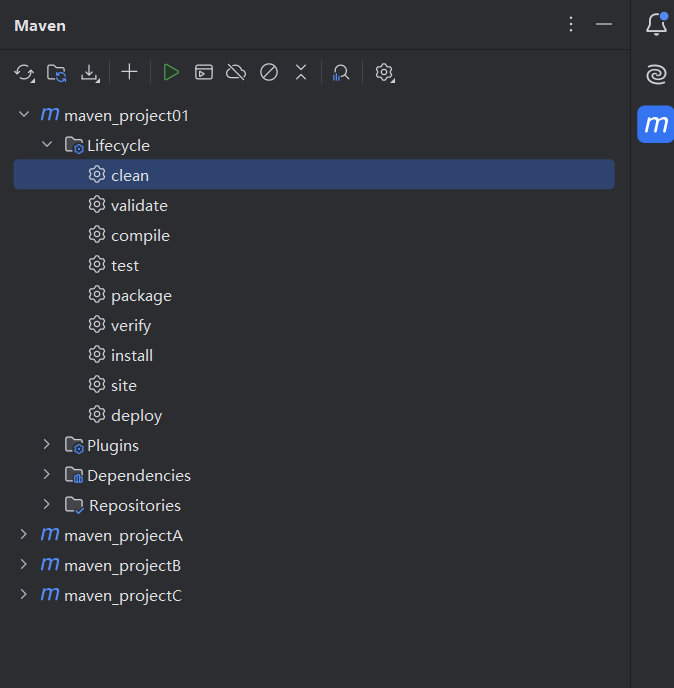The width and height of the screenshot is (674, 688).
Task: Click Download Sources and Documentation icon
Action: 90,73
